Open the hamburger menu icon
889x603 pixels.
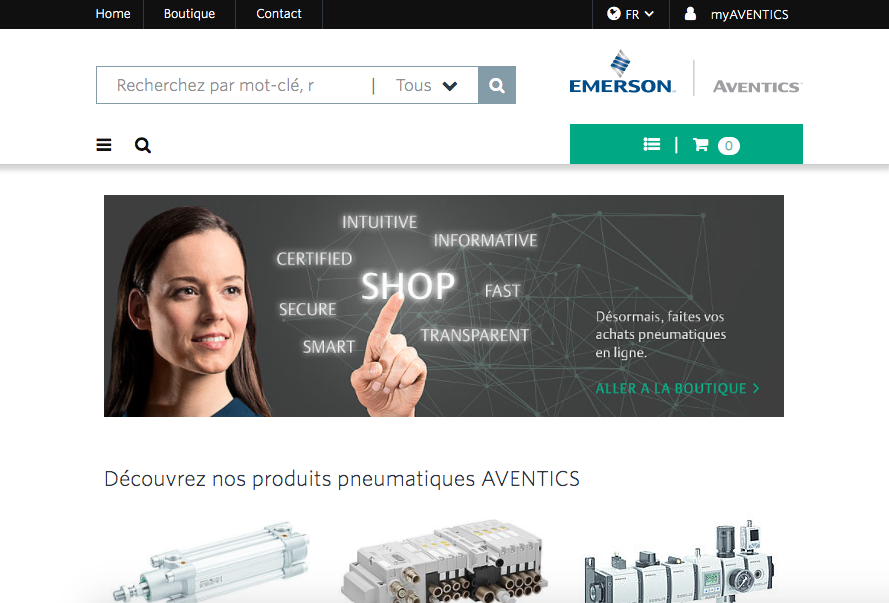104,145
